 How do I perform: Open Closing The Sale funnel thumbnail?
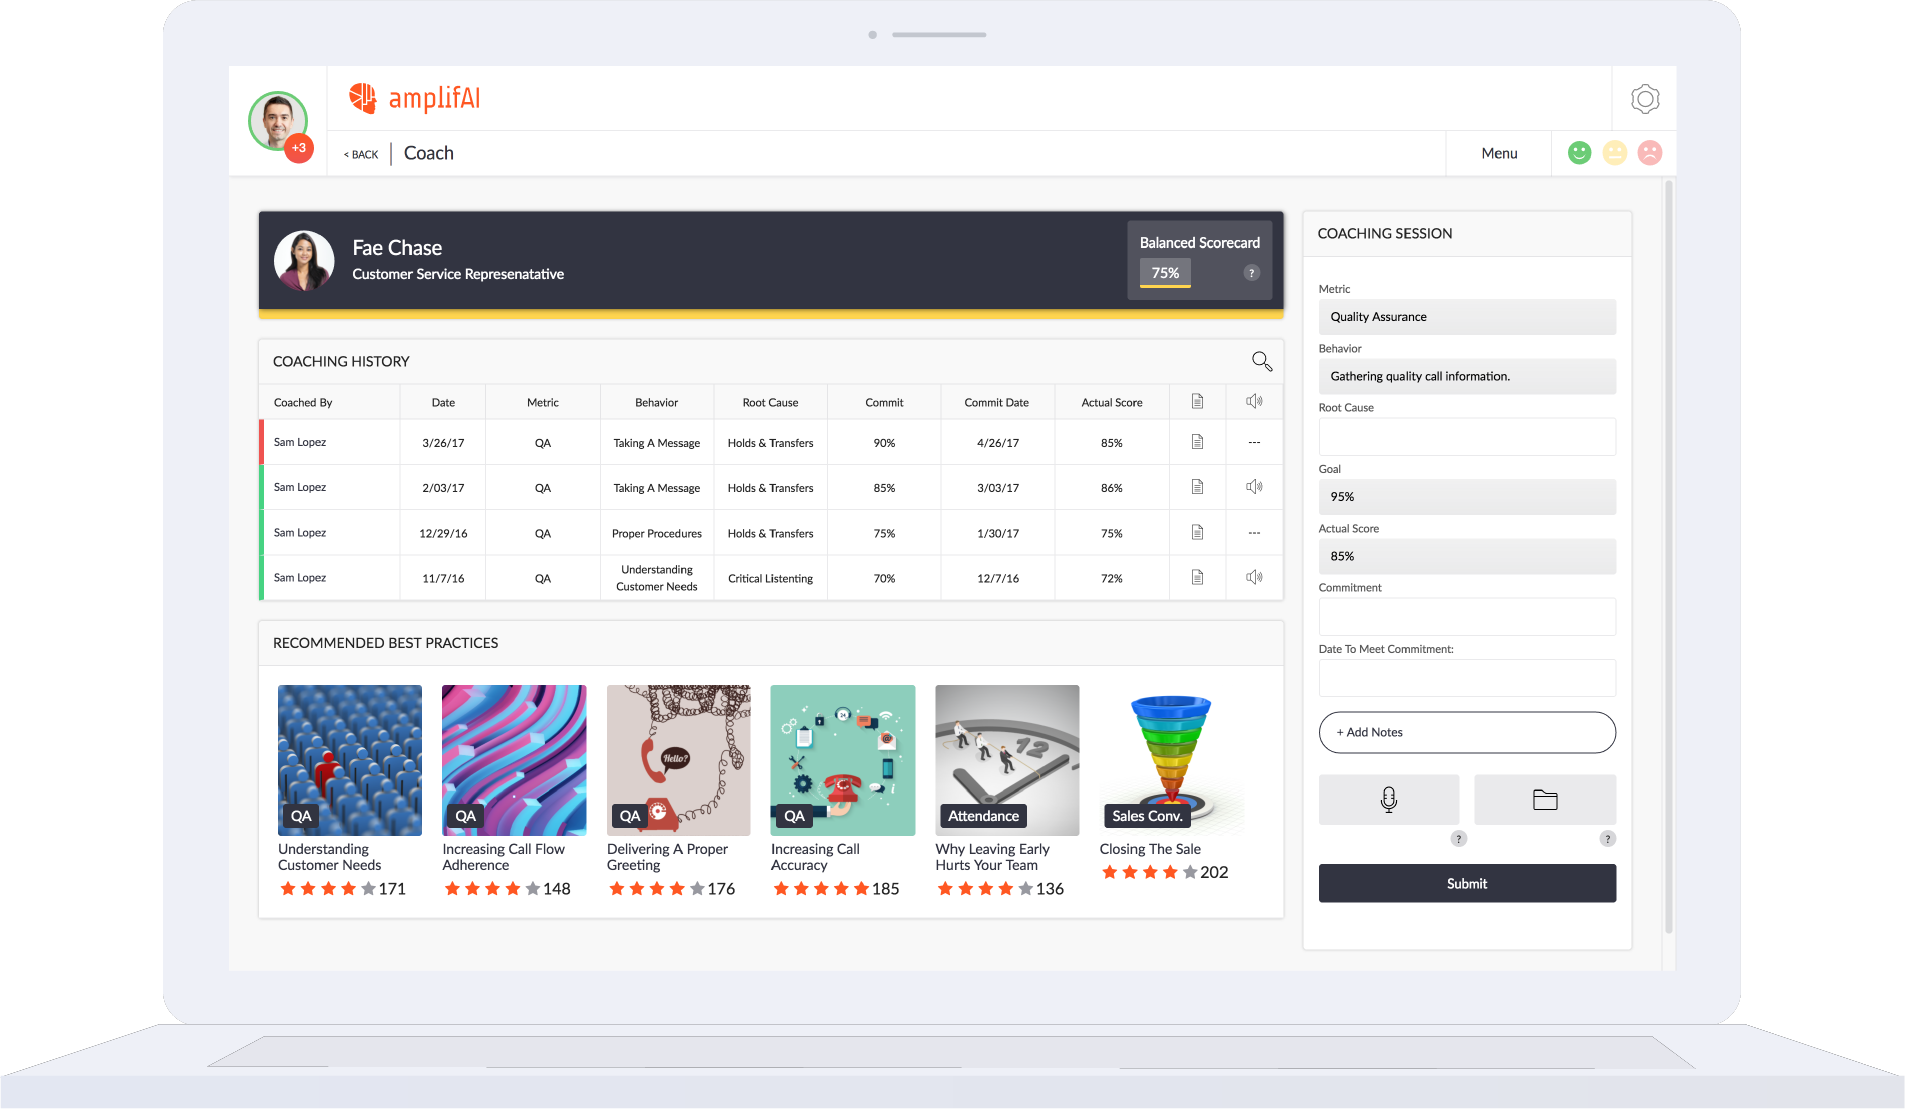pyautogui.click(x=1172, y=760)
